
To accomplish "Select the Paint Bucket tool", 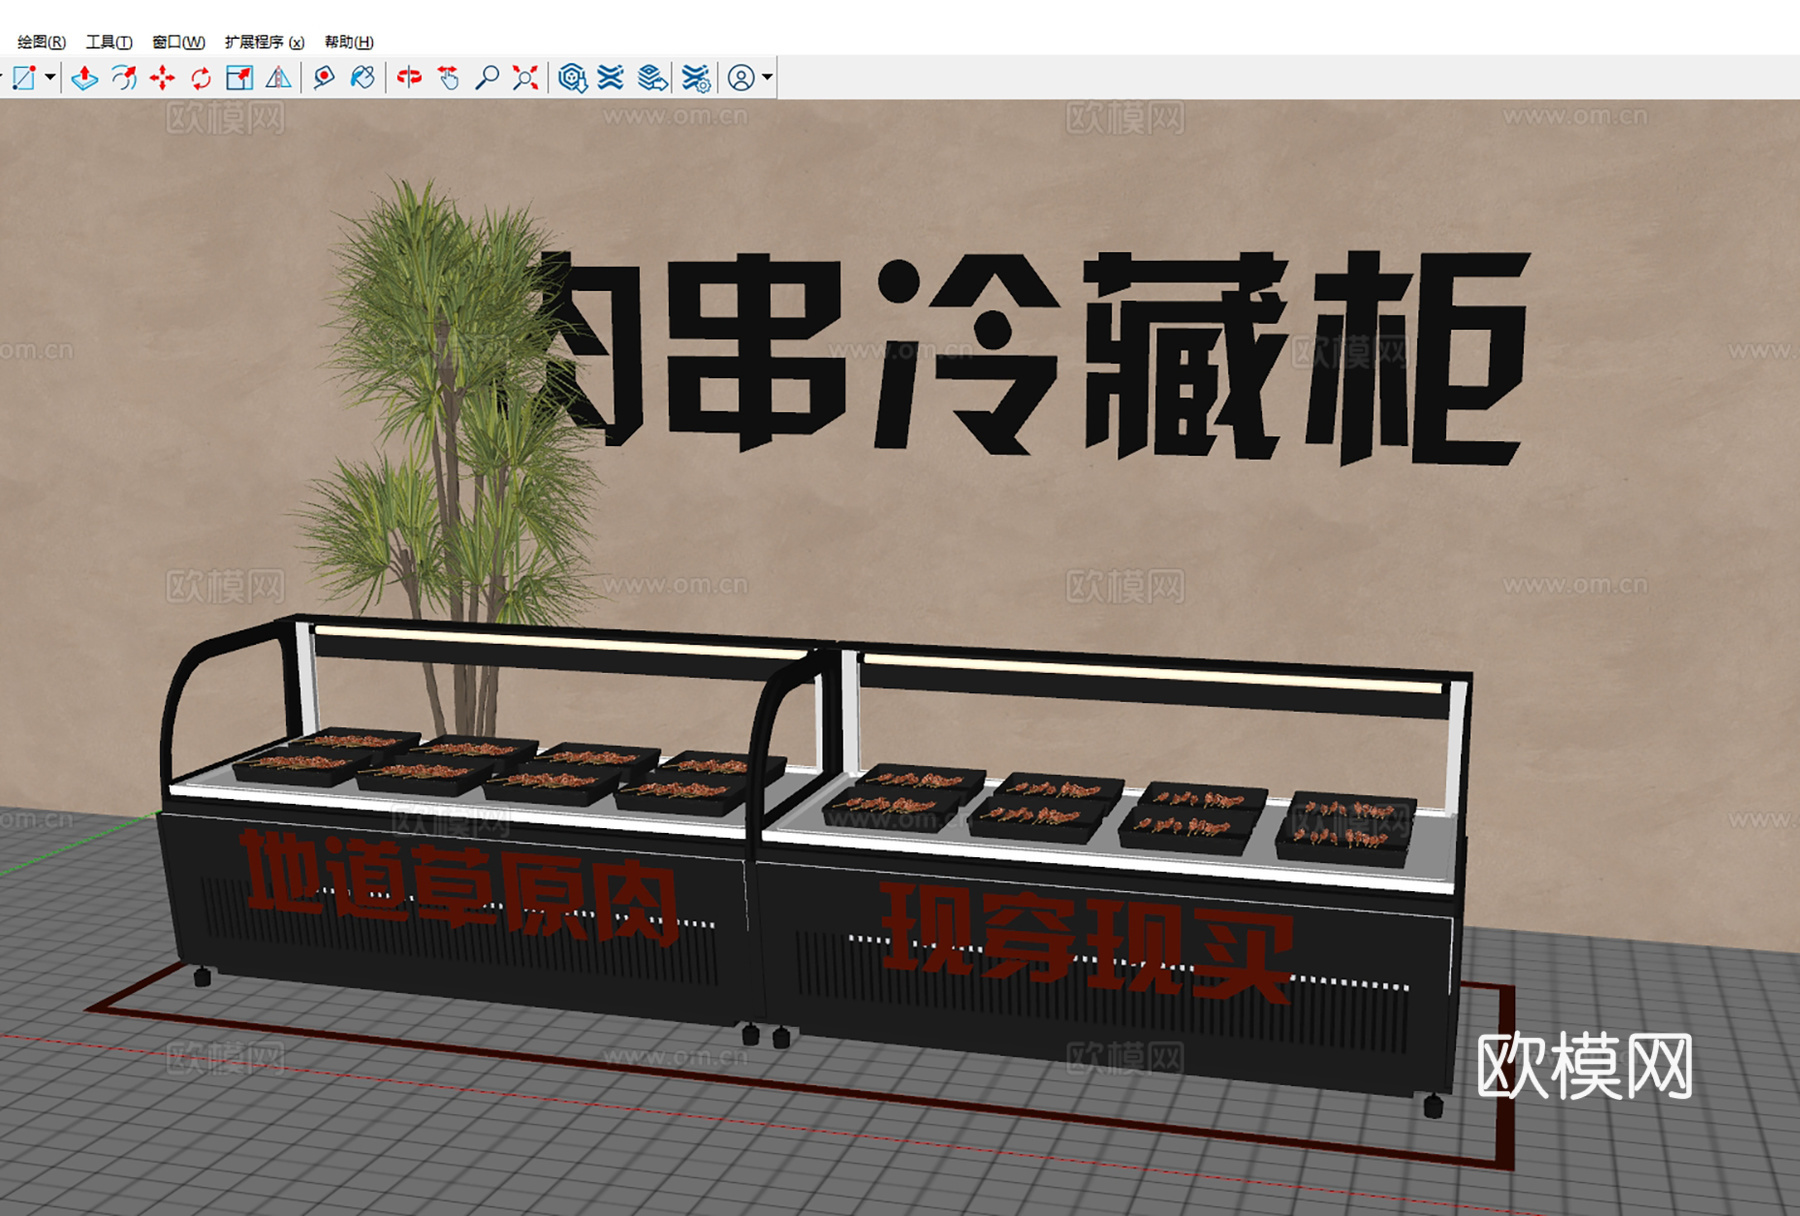I will click(362, 78).
